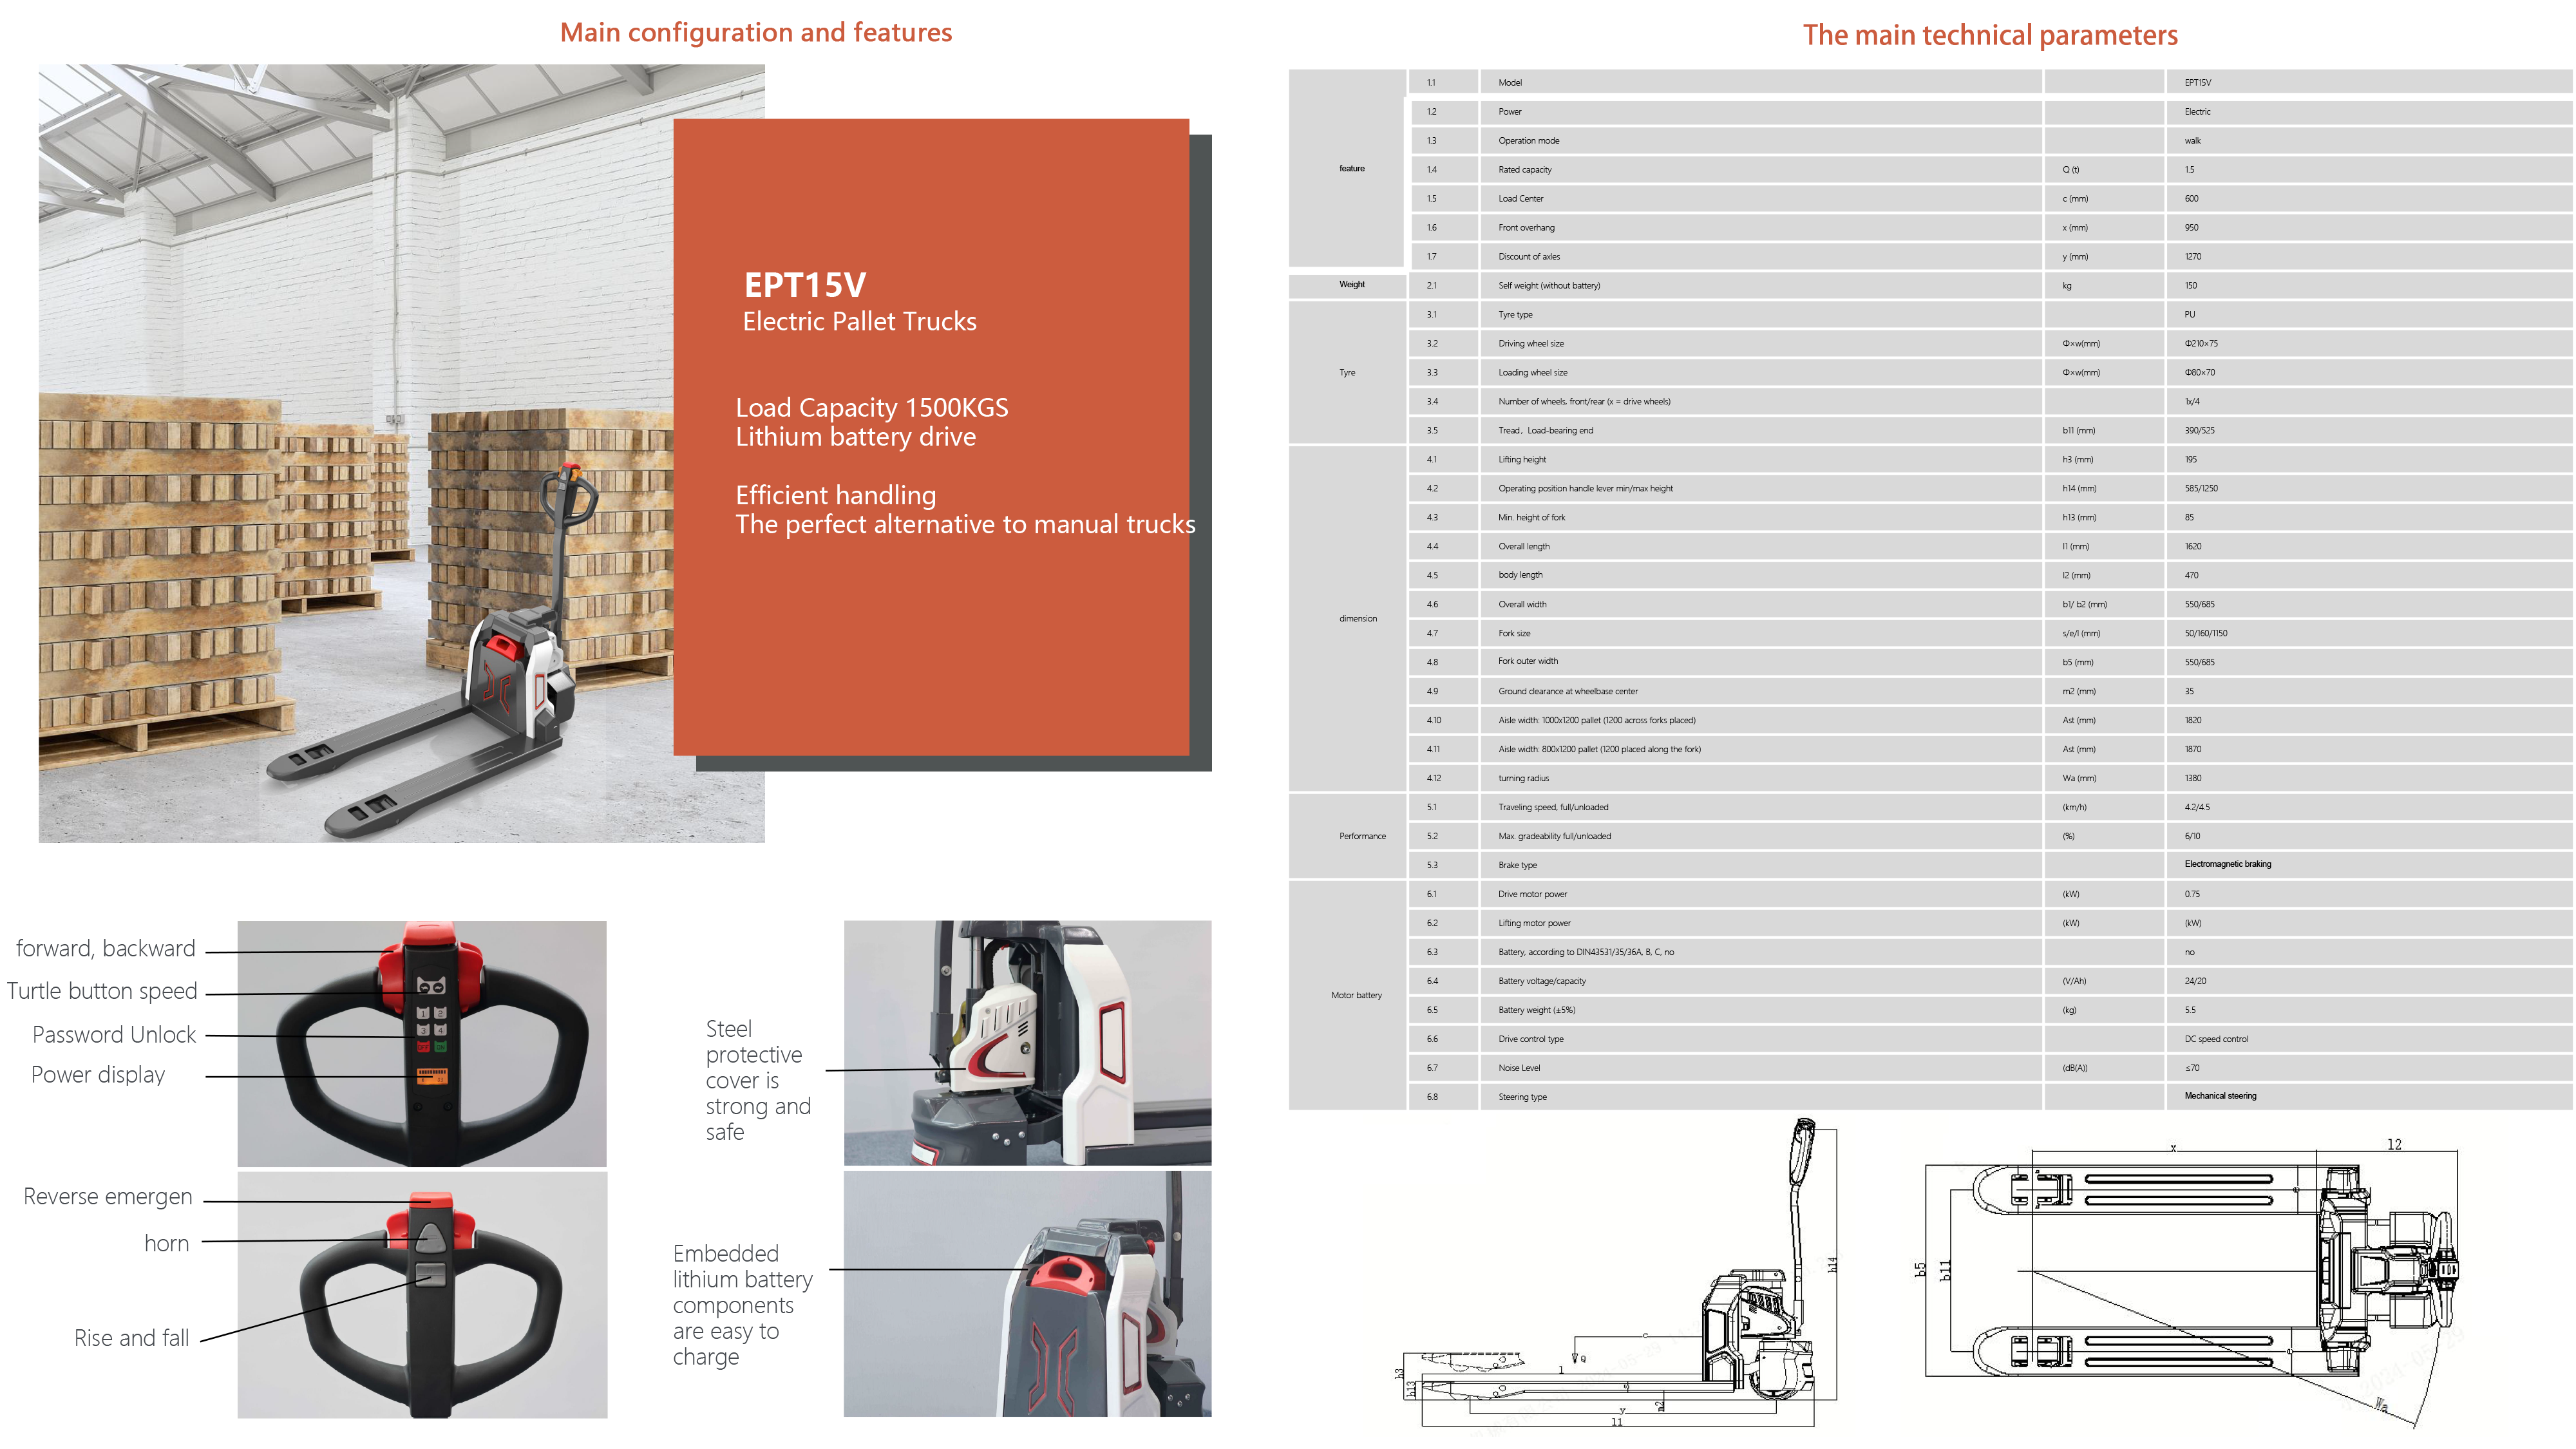Image resolution: width=2576 pixels, height=1449 pixels.
Task: Click the 'body length' row label
Action: (x=1519, y=575)
